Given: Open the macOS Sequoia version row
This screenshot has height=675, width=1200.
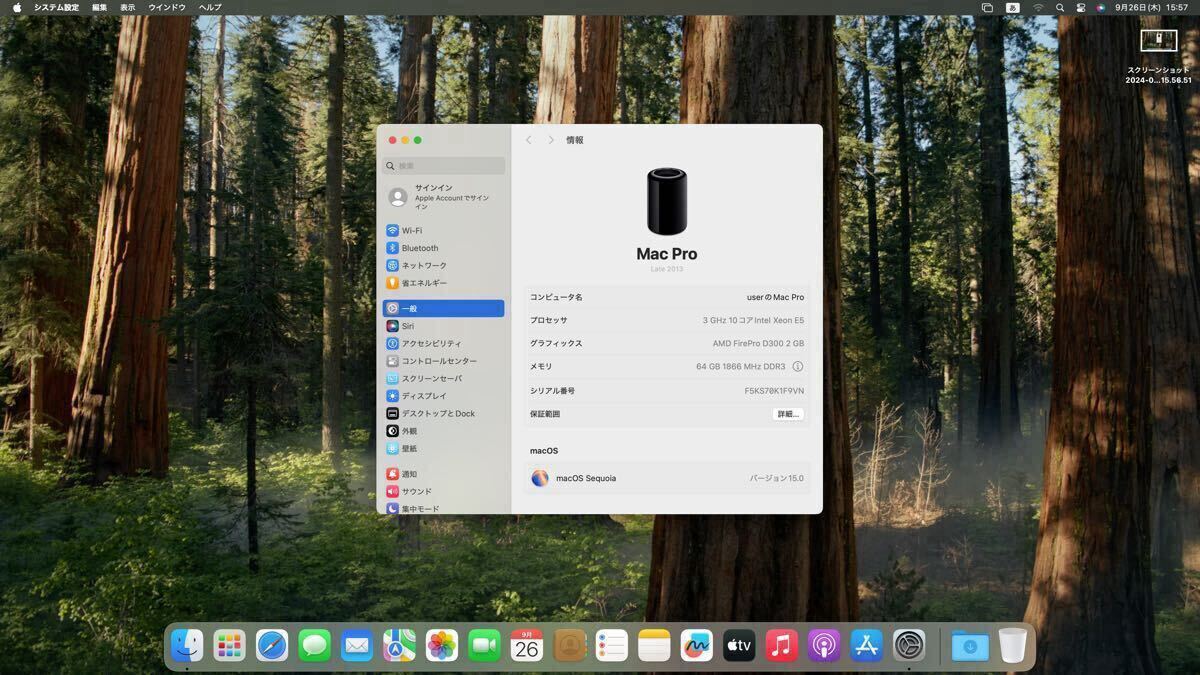Looking at the screenshot, I should click(667, 478).
